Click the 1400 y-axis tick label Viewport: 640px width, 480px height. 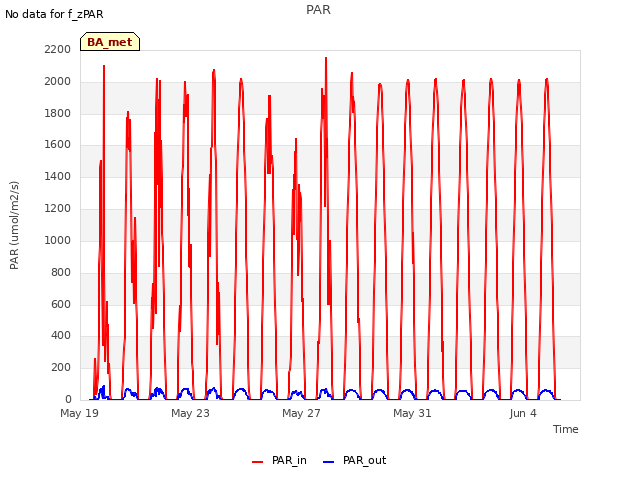pyautogui.click(x=58, y=176)
